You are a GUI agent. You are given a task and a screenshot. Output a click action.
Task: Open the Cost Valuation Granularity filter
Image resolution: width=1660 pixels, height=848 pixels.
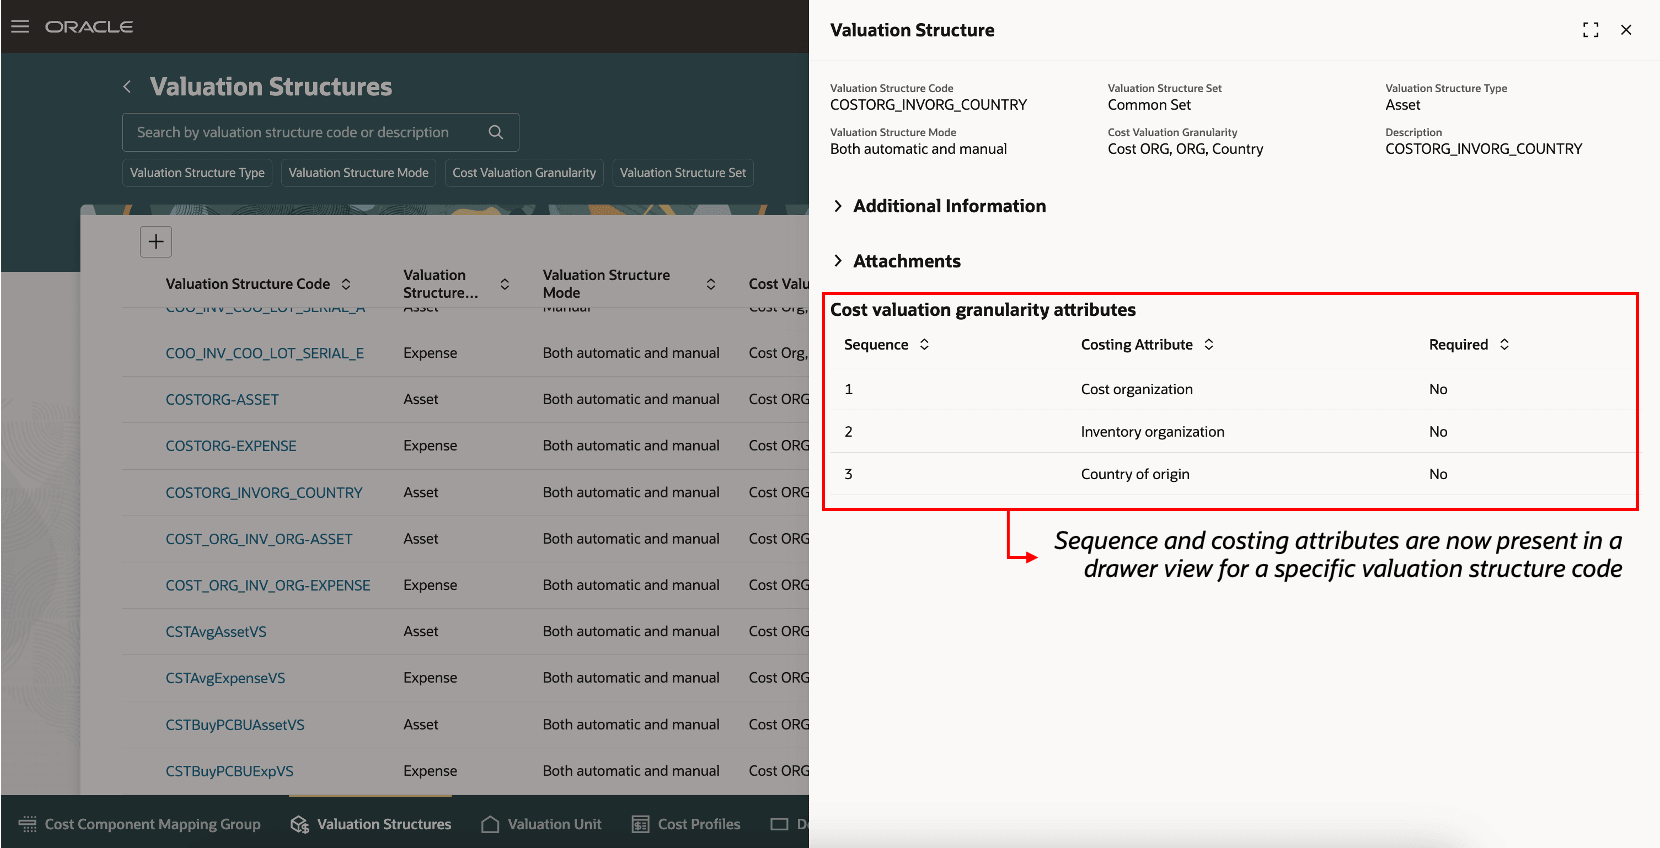click(x=524, y=173)
